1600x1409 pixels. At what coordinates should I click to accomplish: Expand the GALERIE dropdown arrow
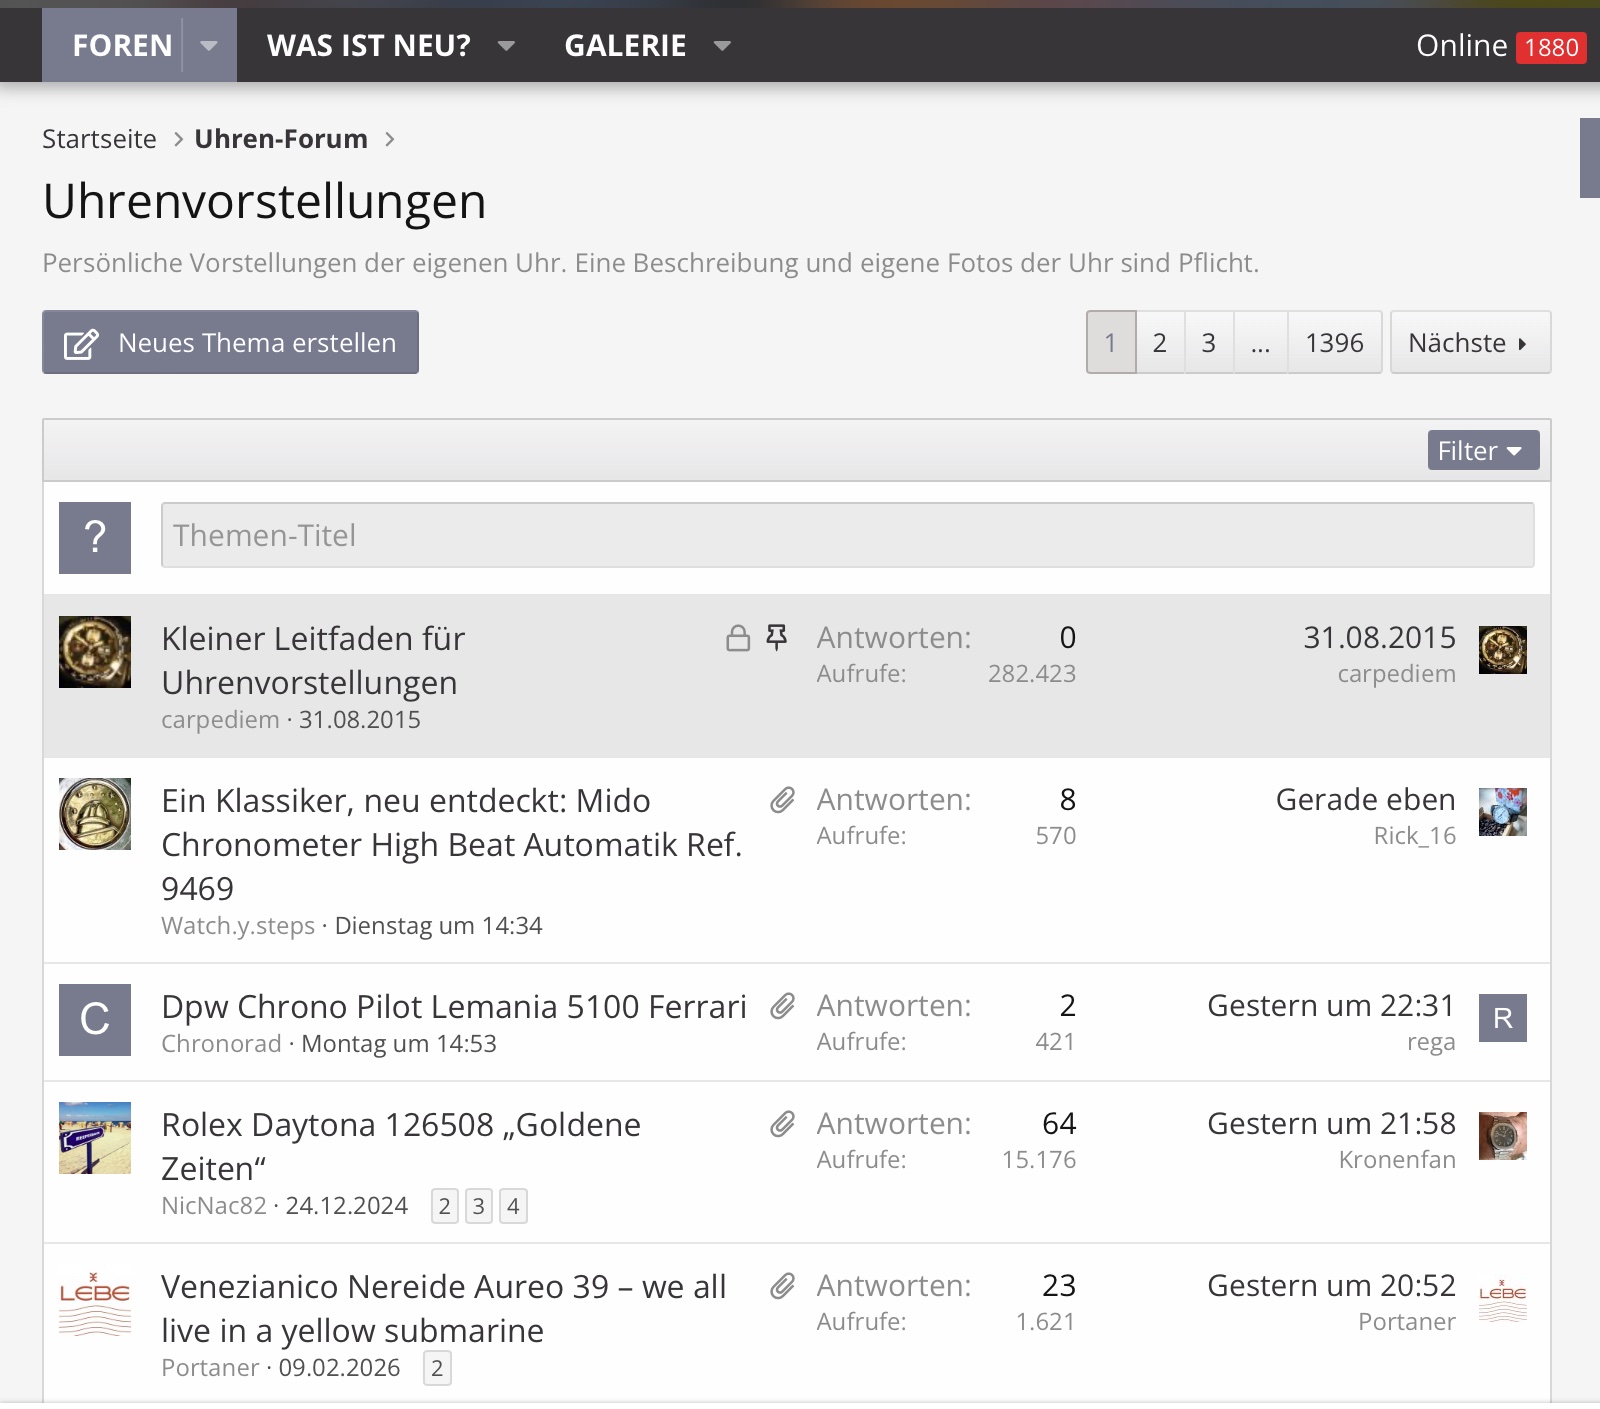pos(723,46)
